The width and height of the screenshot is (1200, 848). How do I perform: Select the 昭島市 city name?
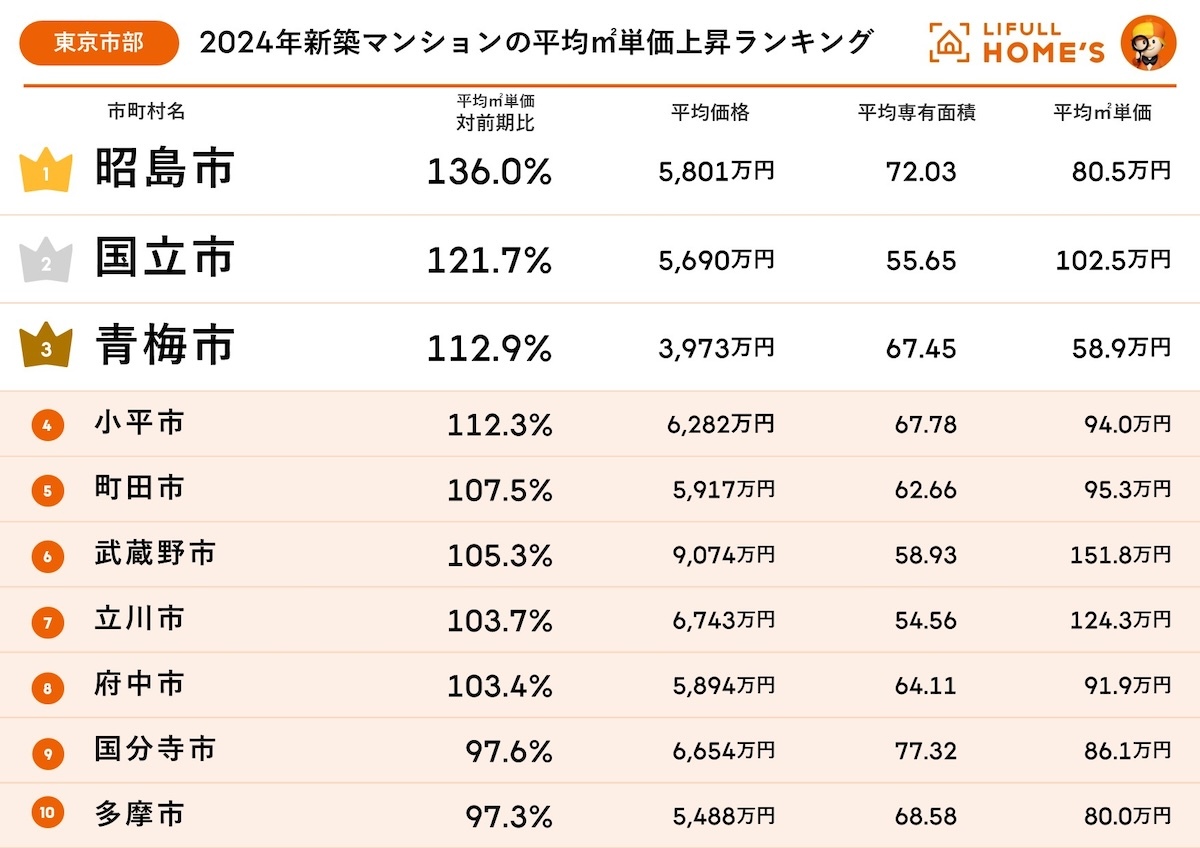[165, 169]
